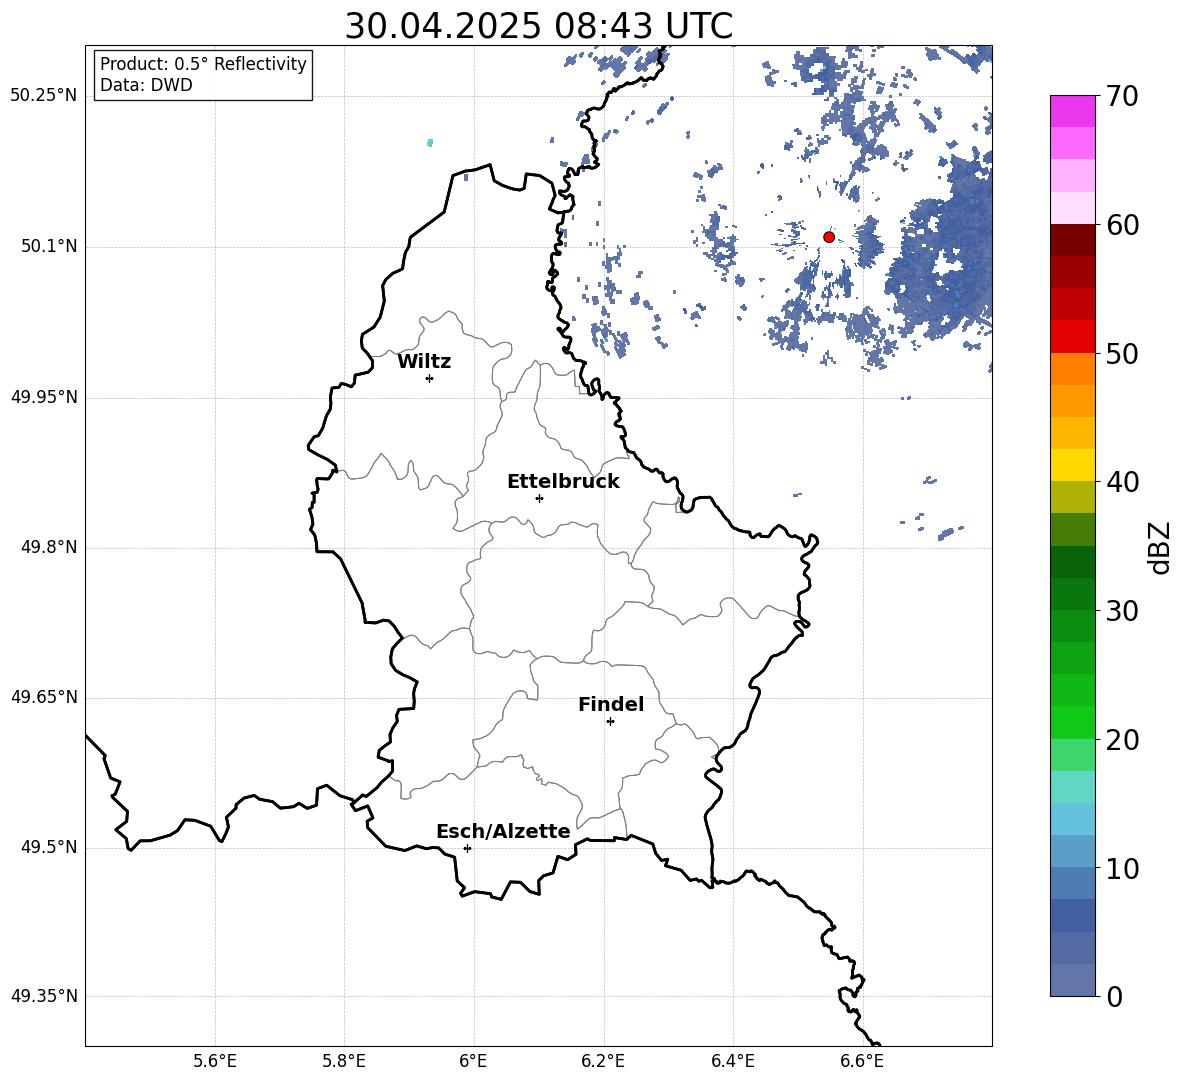Screen dimensions: 1184x1081
Task: Click the bright green colorbar segment at 20
Action: coord(1073,723)
